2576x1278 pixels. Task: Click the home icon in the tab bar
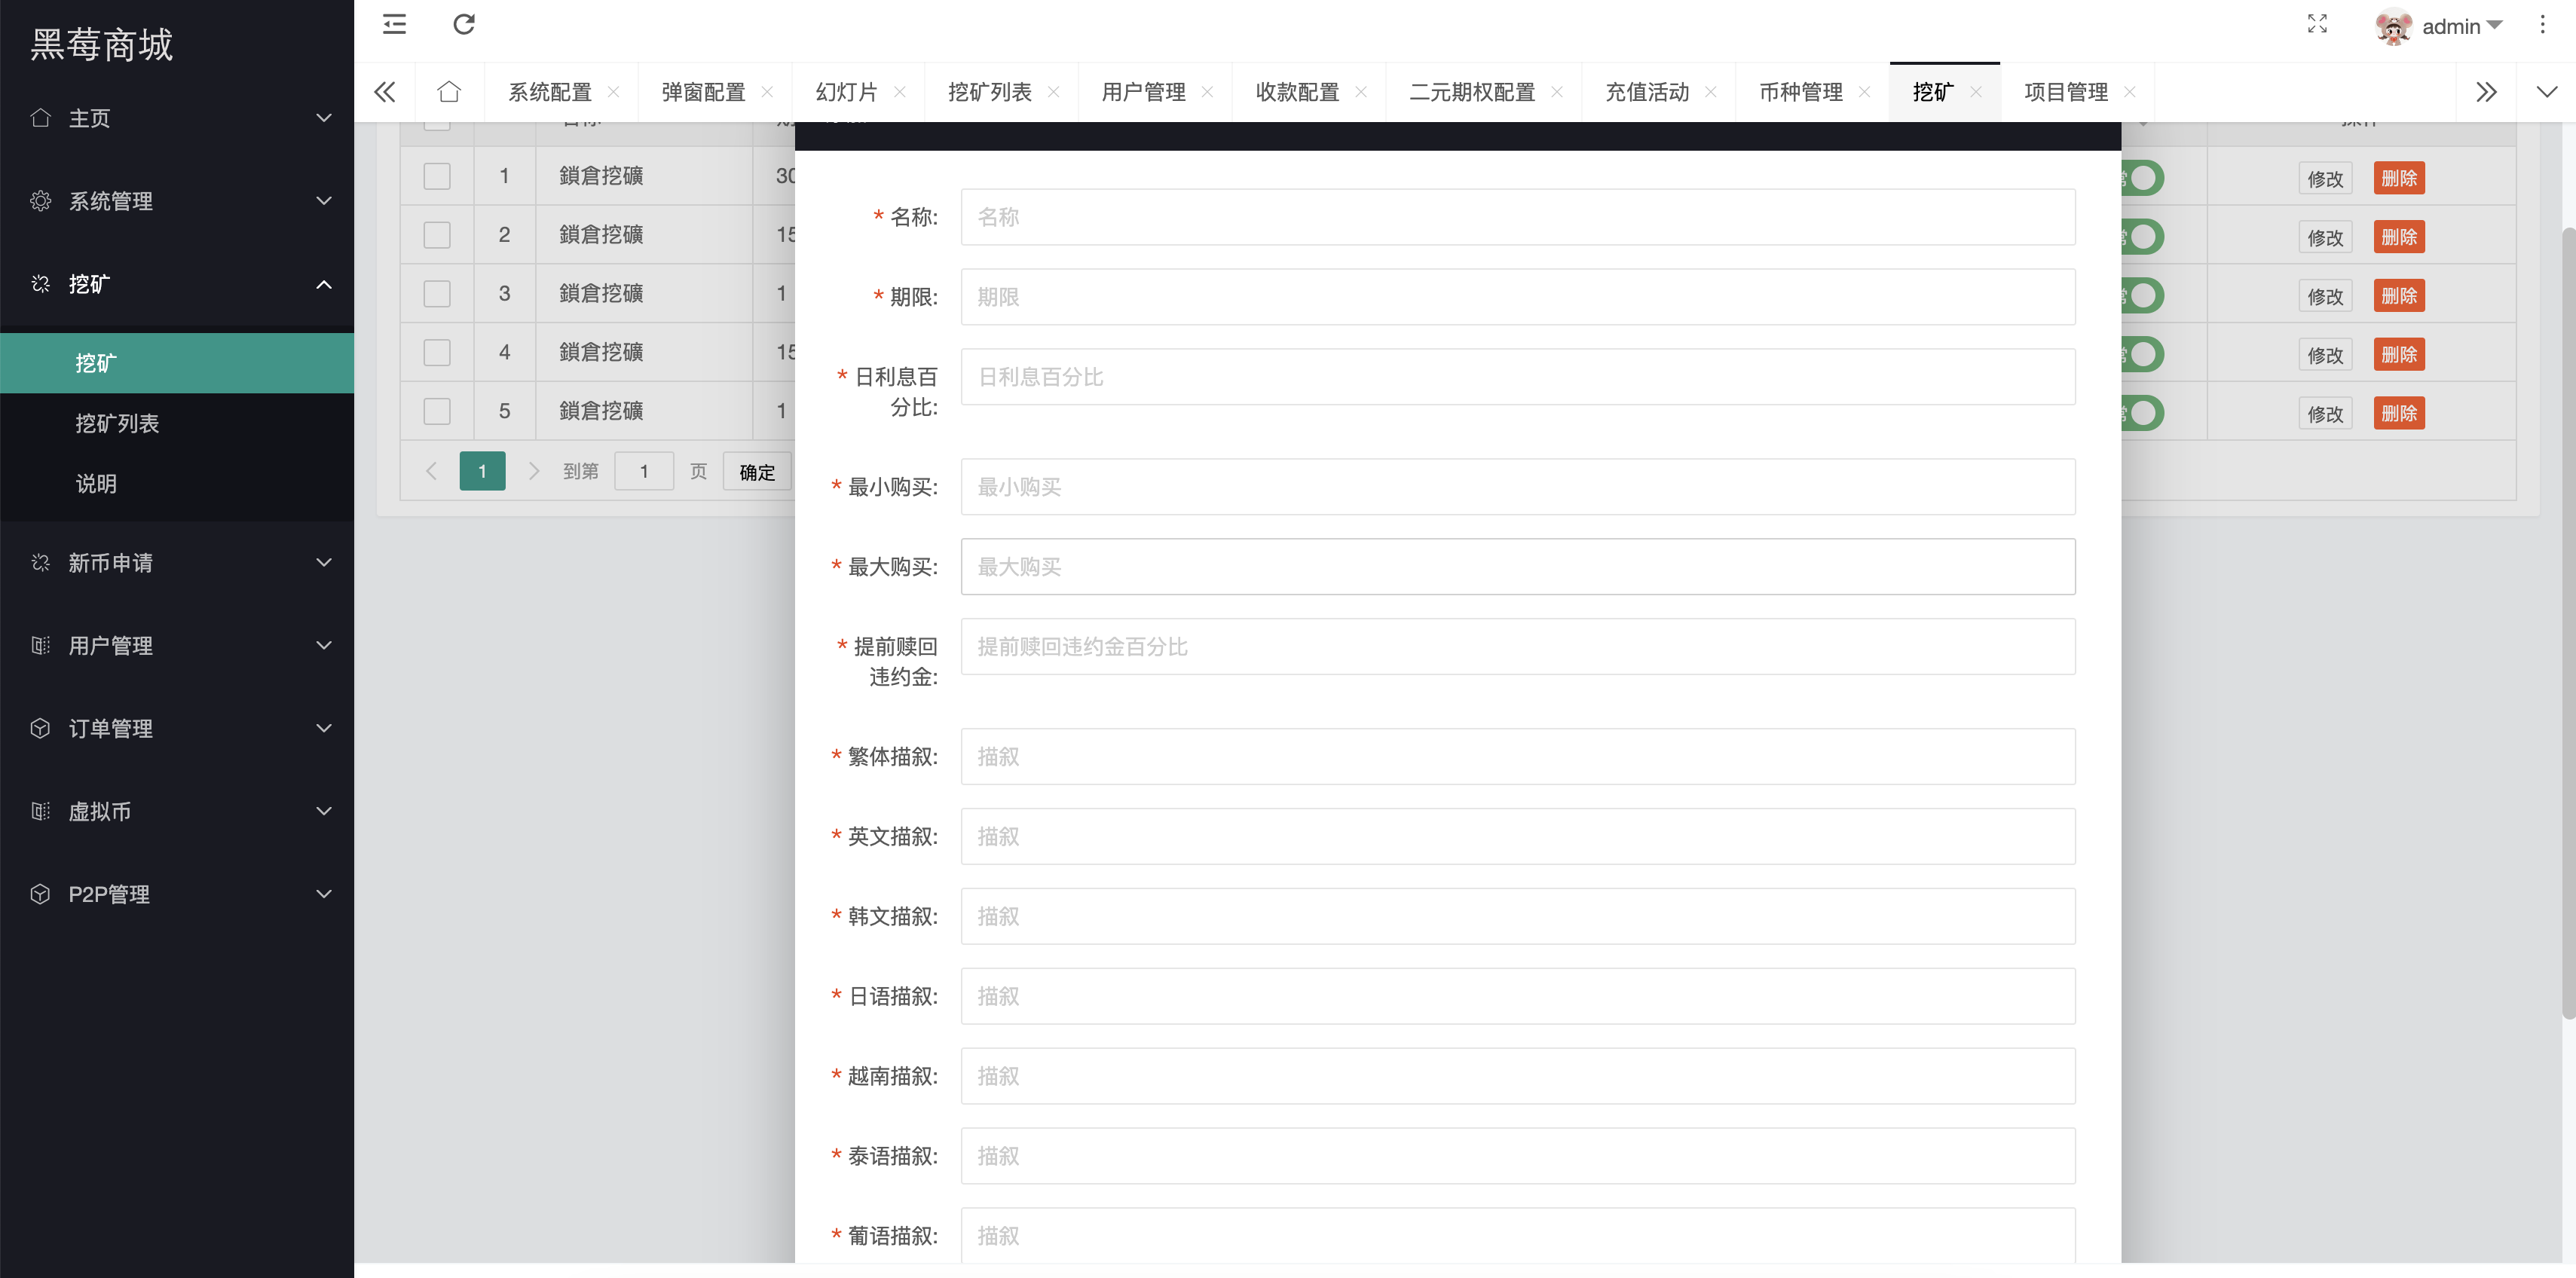pyautogui.click(x=449, y=91)
